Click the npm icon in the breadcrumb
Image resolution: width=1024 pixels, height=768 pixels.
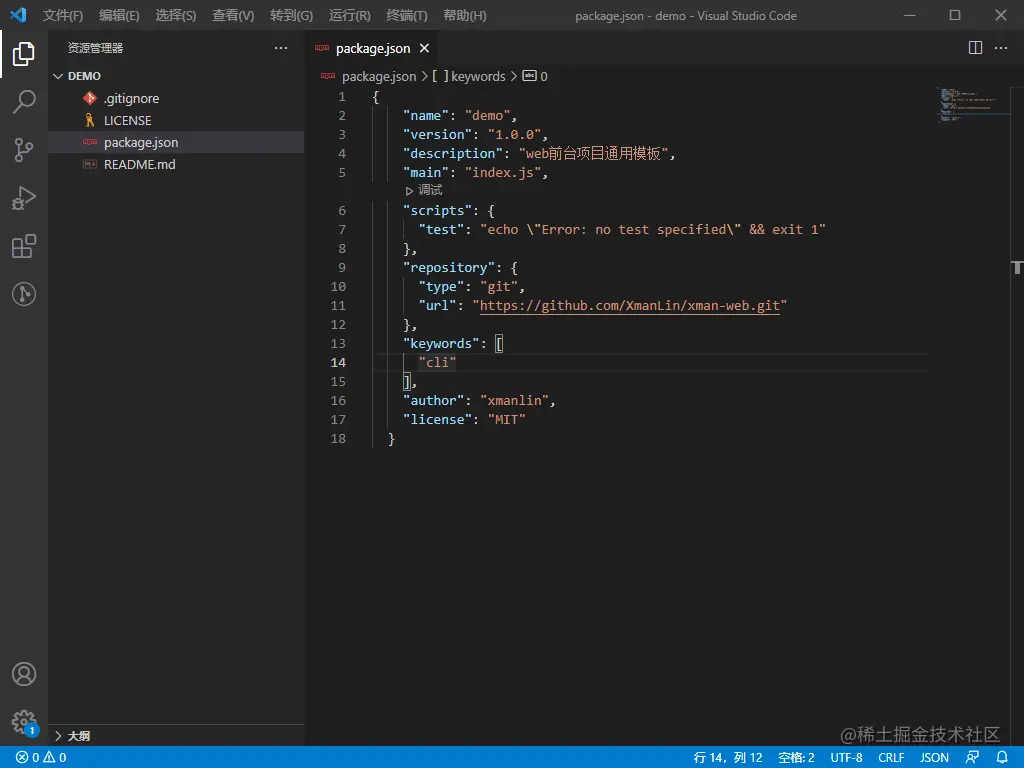328,76
